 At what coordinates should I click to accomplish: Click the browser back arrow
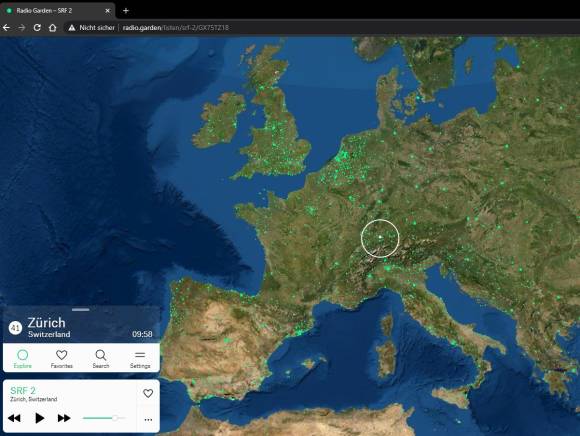pos(6,28)
